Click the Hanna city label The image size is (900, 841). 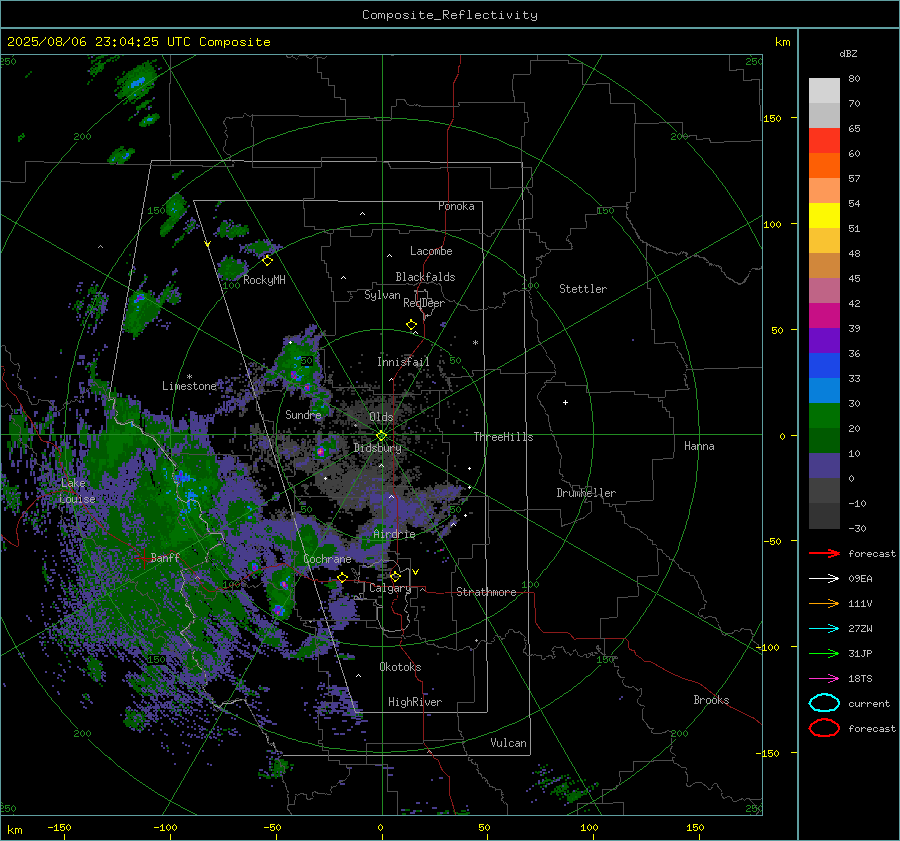tap(699, 446)
